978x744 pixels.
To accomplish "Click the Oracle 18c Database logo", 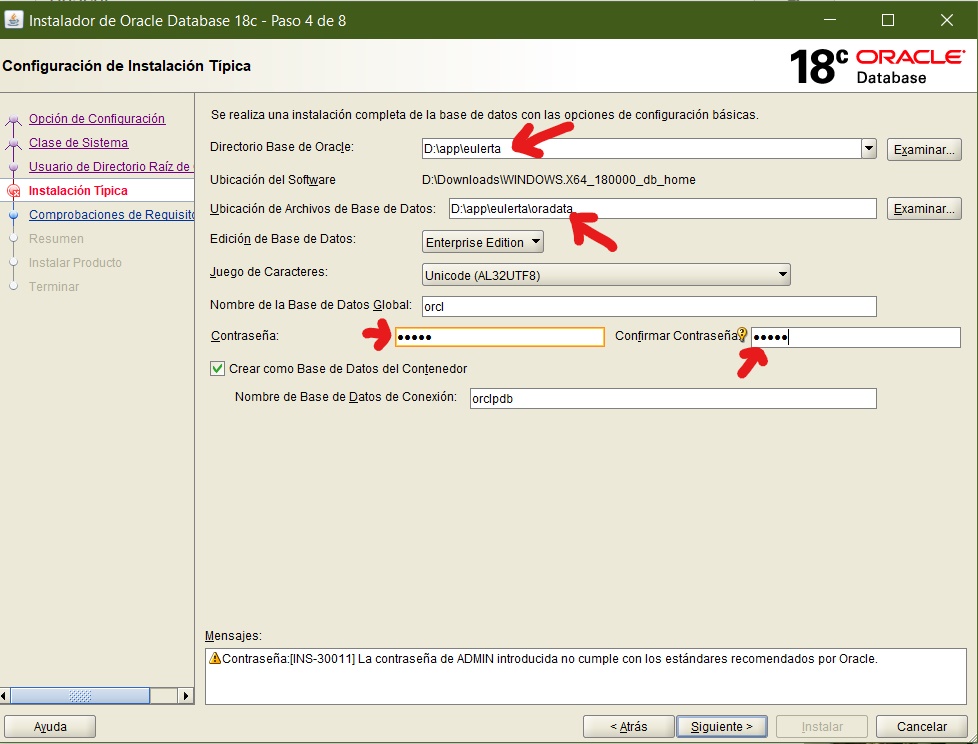I will point(878,66).
